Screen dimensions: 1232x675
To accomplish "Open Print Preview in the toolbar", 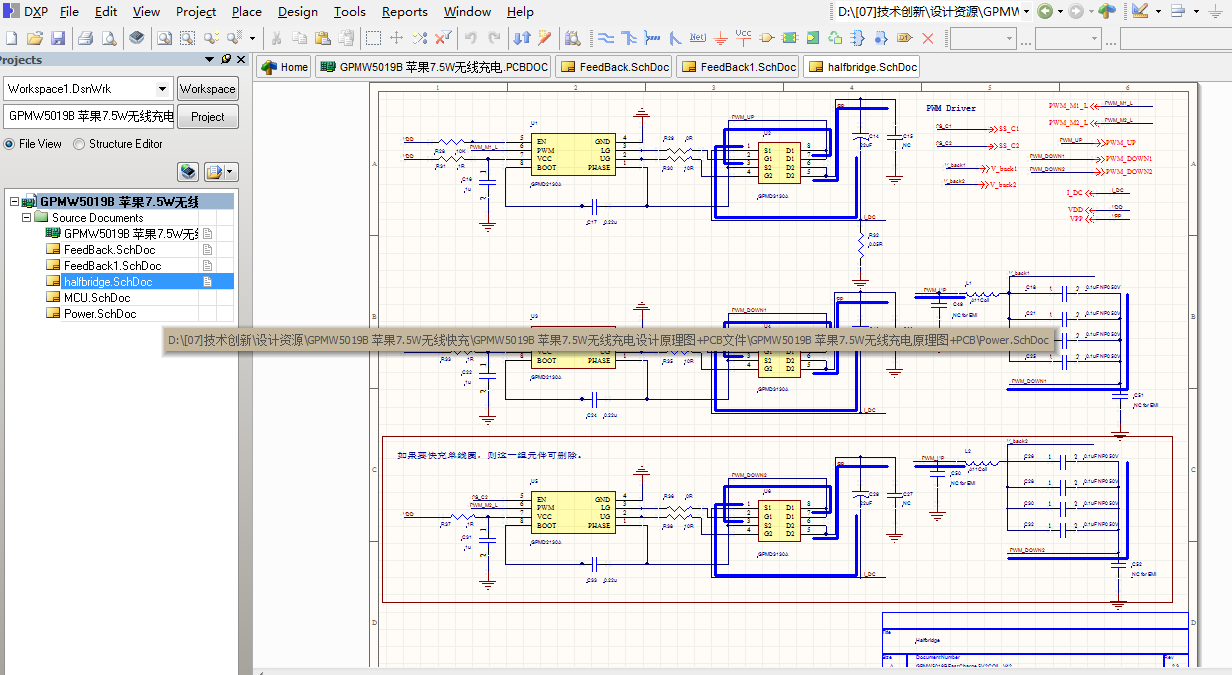I will (x=108, y=38).
